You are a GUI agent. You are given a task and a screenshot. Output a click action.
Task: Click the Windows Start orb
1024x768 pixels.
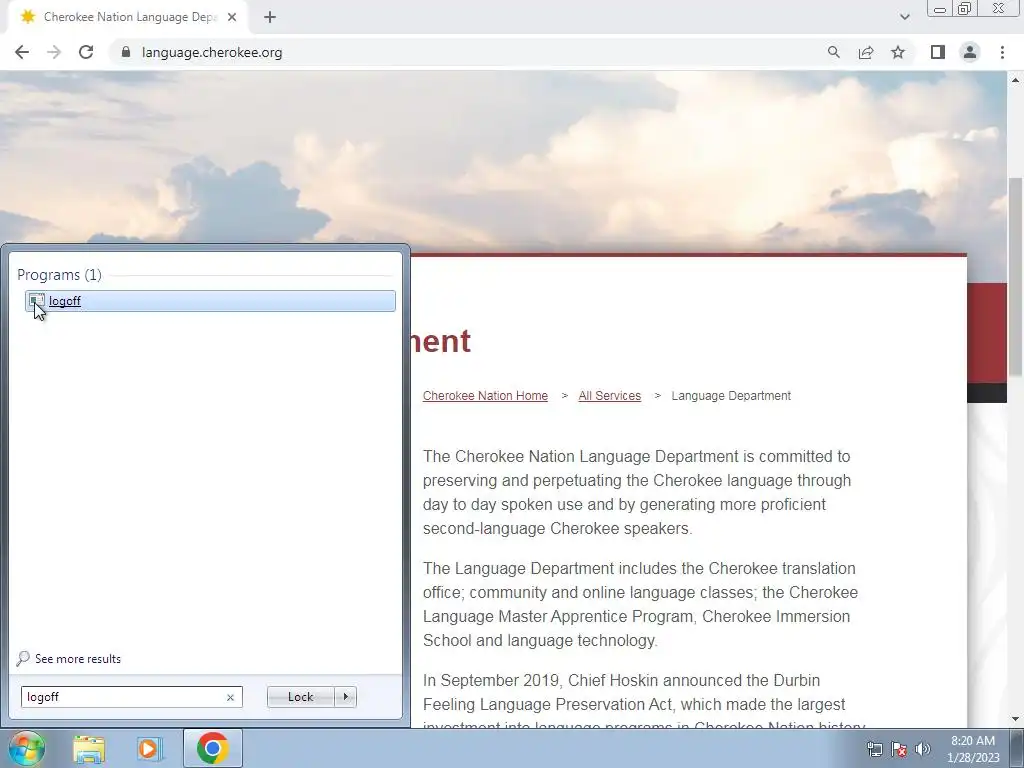26,748
